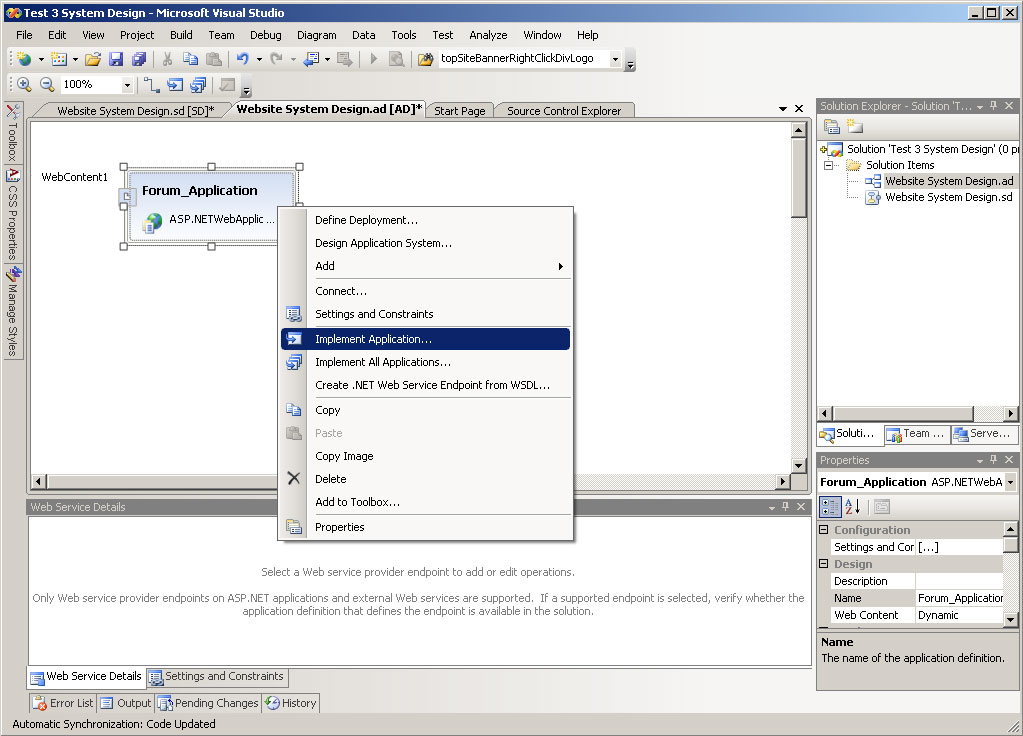1023x736 pixels.
Task: Click the Alphabetical sort icon in Properties
Action: [853, 506]
